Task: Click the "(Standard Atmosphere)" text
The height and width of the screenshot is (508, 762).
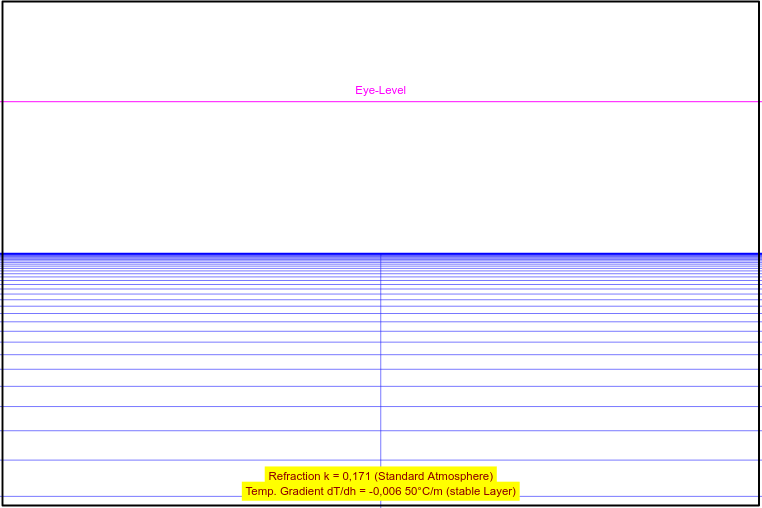Action: pos(433,476)
